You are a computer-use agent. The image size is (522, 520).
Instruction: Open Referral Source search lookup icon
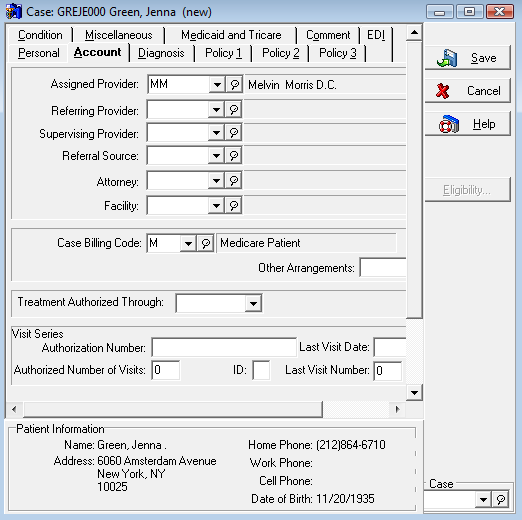click(x=233, y=155)
